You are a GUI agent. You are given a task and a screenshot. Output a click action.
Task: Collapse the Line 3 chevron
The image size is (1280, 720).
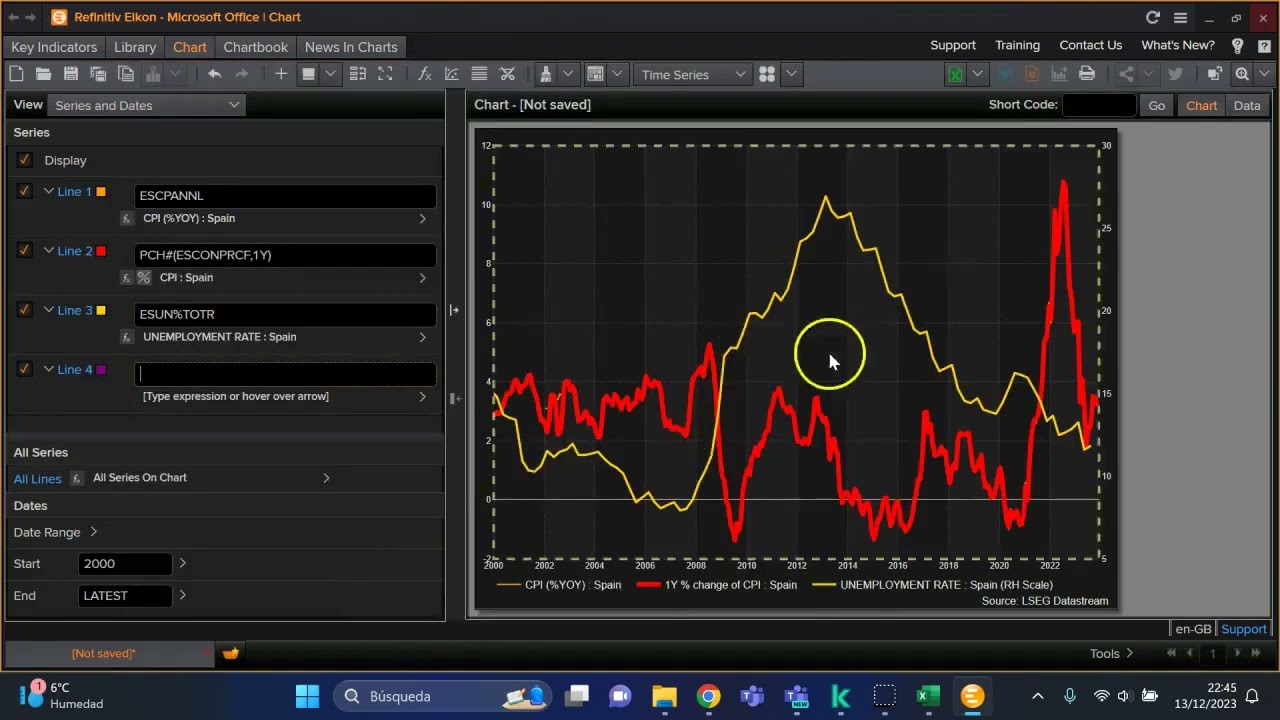tap(48, 310)
